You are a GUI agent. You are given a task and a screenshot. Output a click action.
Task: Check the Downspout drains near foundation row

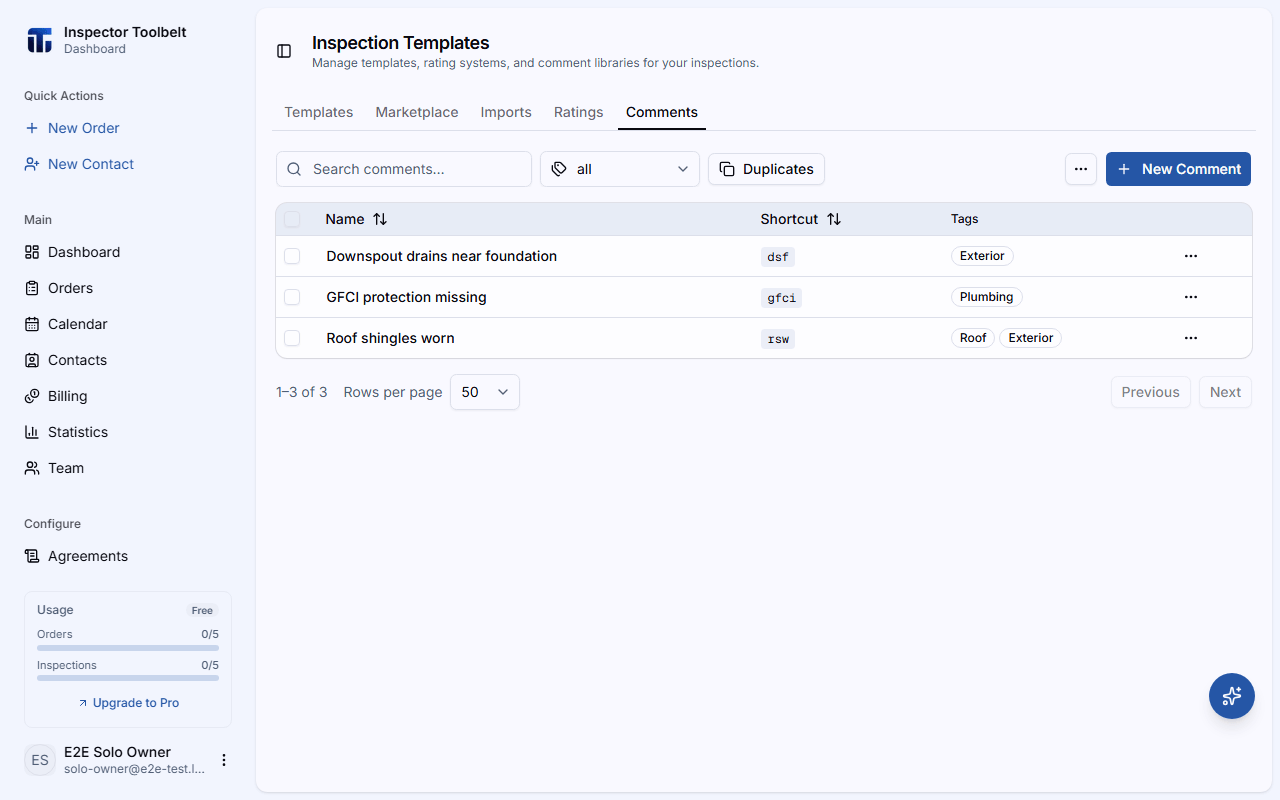(x=292, y=256)
